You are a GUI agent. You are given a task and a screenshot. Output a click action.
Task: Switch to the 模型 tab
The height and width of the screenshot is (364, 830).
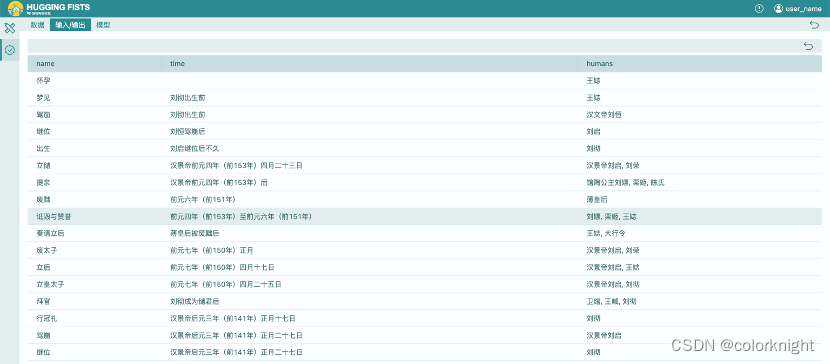click(103, 25)
